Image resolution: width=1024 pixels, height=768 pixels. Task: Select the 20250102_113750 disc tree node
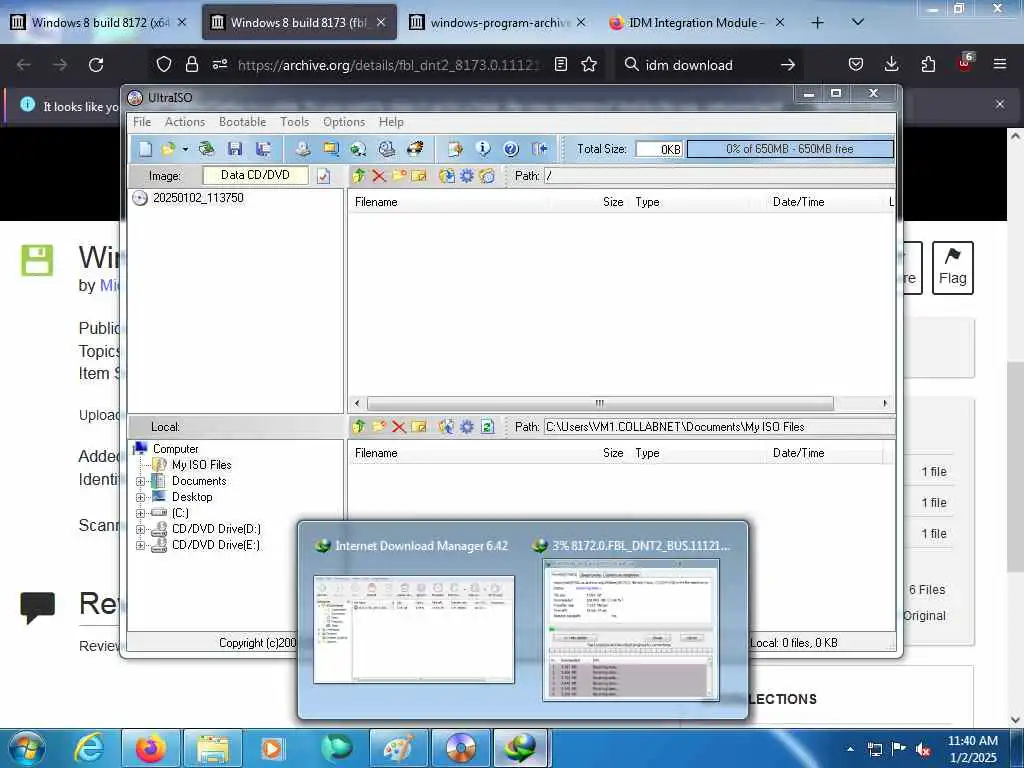coord(198,198)
